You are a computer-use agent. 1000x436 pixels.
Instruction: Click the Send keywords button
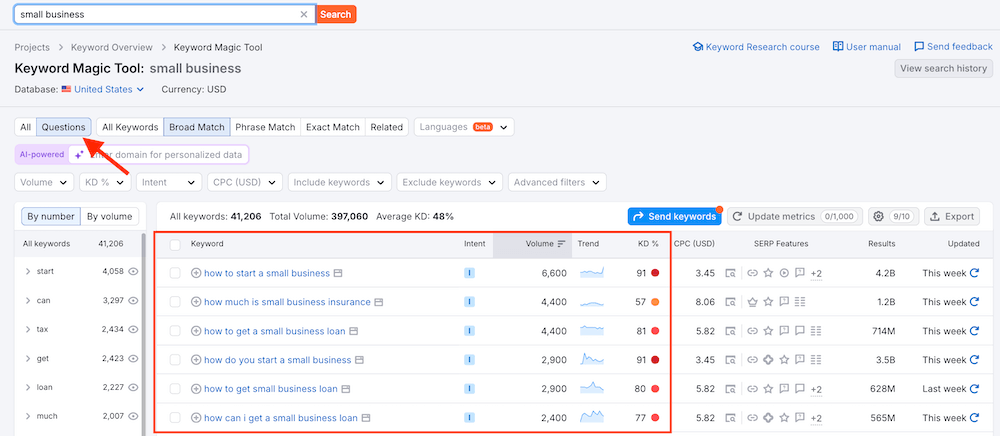click(x=673, y=216)
